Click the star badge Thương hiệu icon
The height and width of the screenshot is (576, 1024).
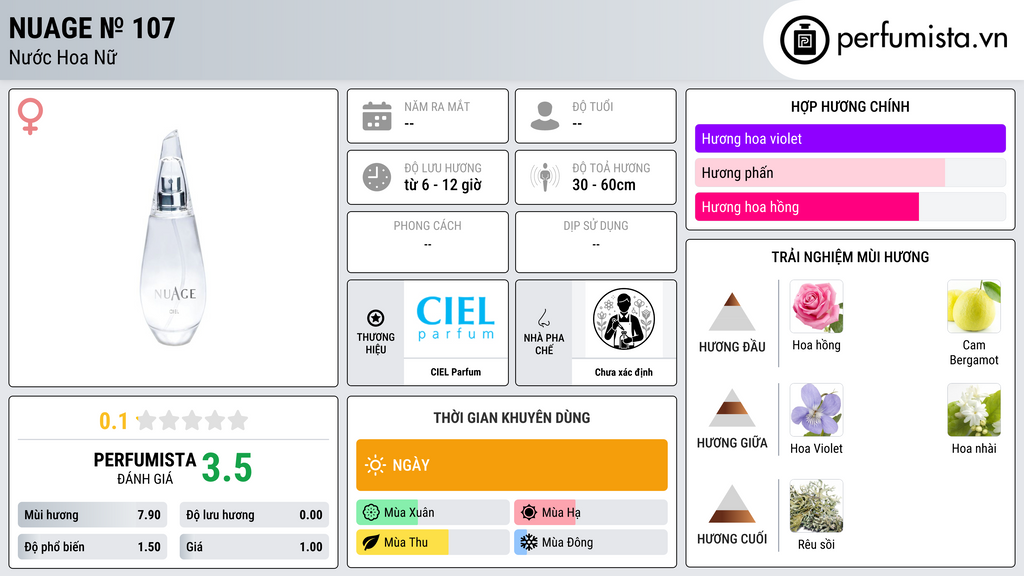(x=376, y=318)
